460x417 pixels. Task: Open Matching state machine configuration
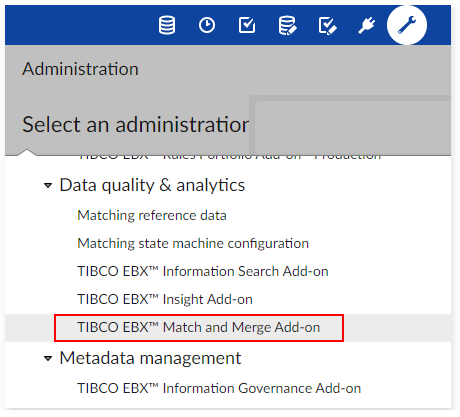point(193,243)
